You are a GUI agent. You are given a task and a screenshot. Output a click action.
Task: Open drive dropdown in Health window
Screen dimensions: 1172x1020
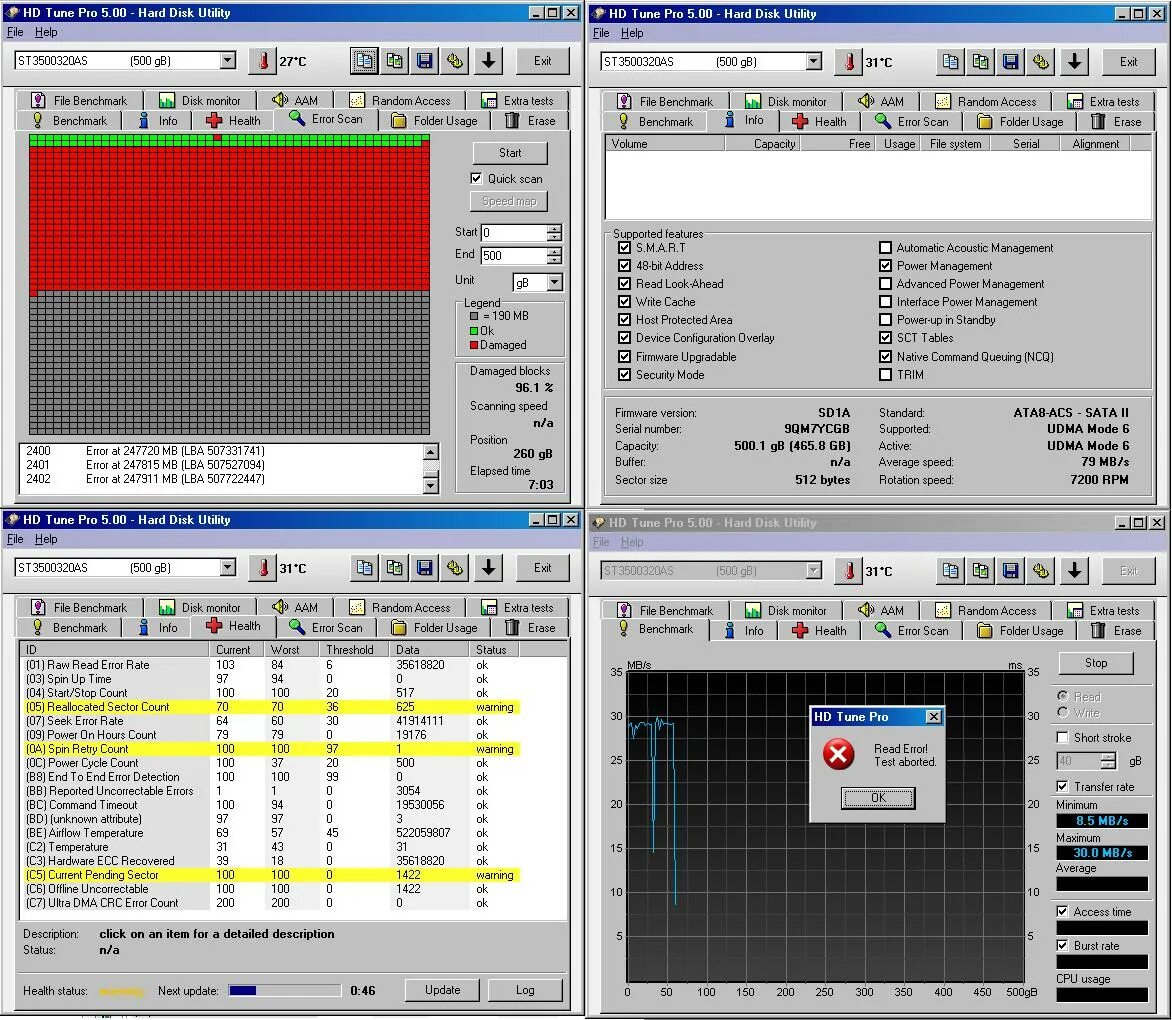227,567
